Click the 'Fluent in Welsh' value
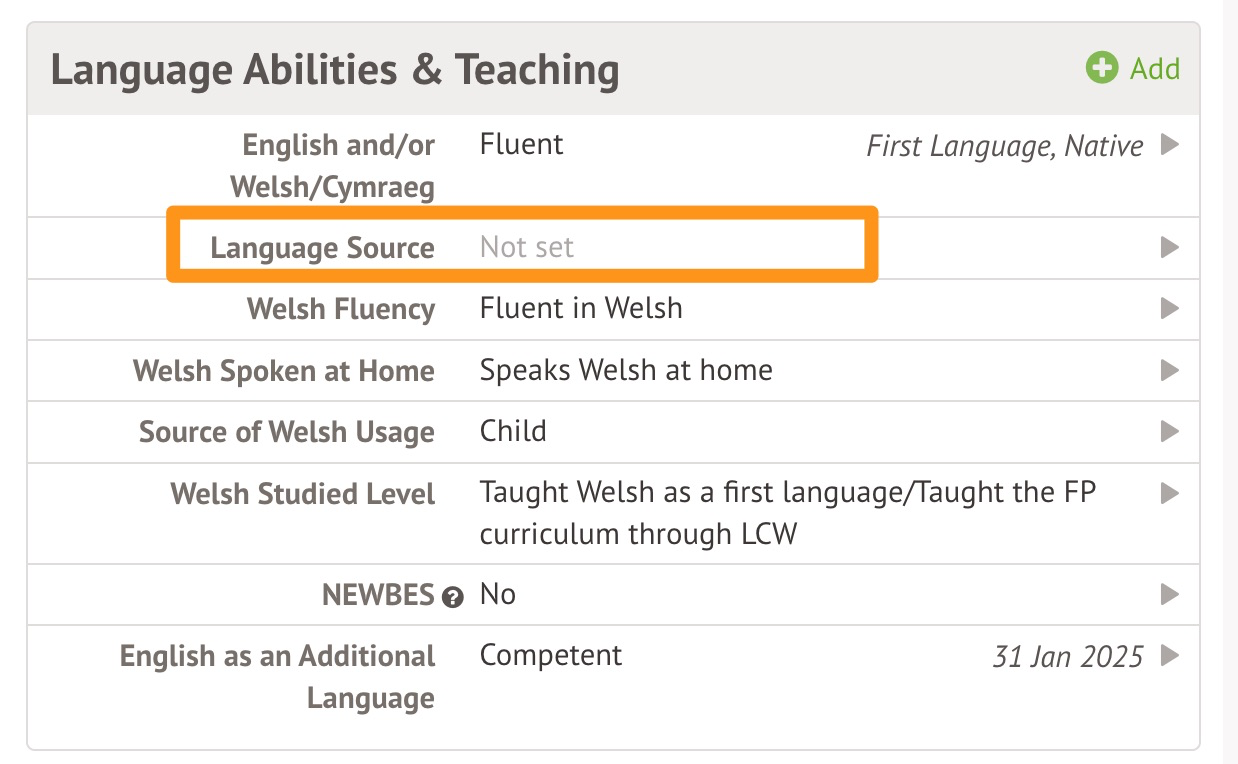1238x764 pixels. pos(581,308)
